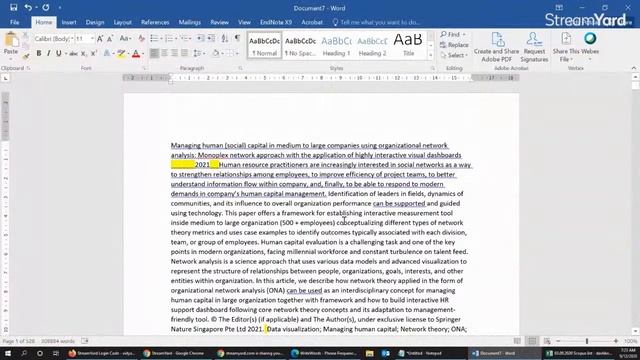Align text right
This screenshot has width=640, height=360.
tap(175, 53)
